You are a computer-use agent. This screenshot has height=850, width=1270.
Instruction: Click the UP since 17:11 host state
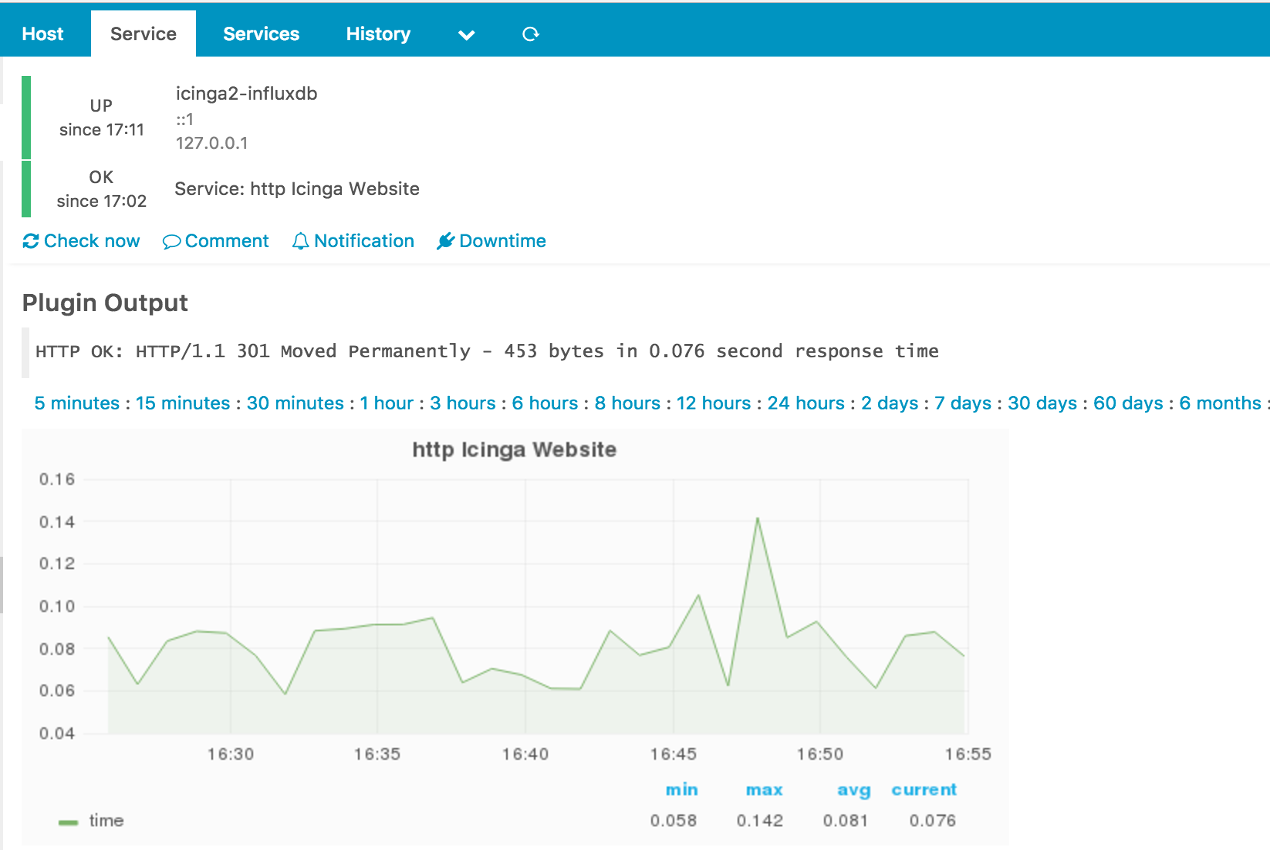point(101,118)
